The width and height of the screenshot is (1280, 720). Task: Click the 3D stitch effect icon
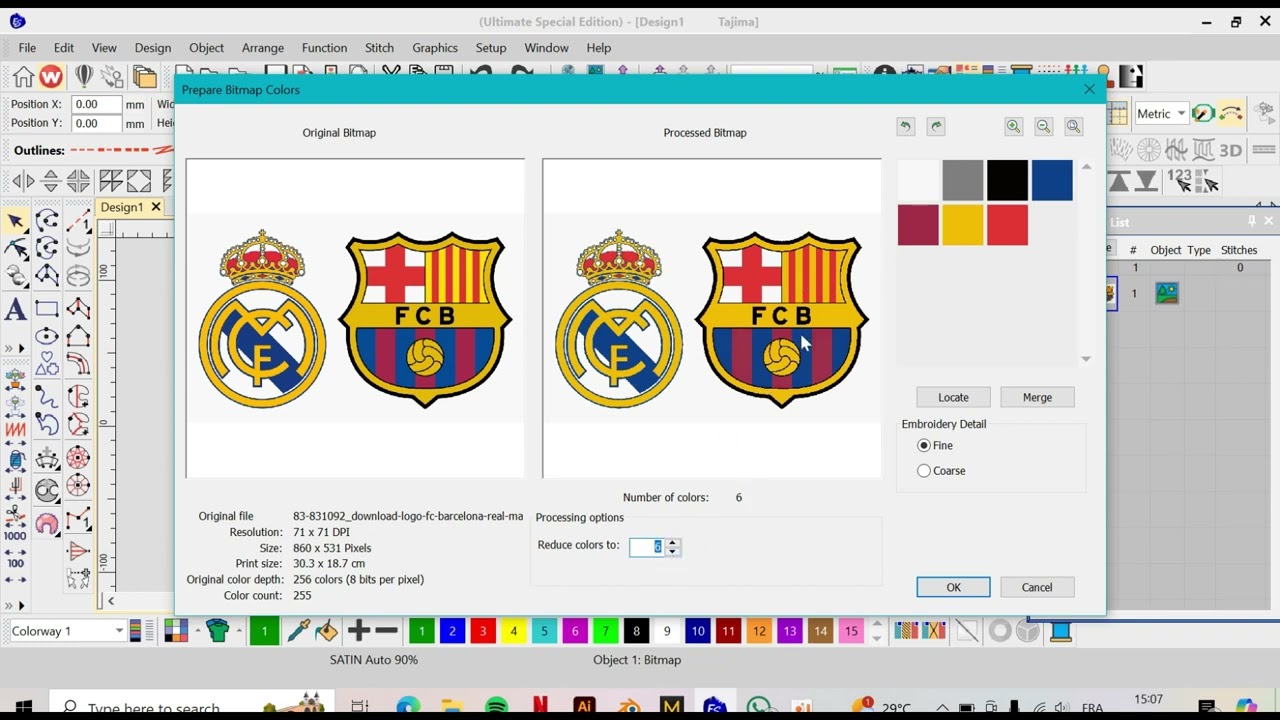point(1230,150)
